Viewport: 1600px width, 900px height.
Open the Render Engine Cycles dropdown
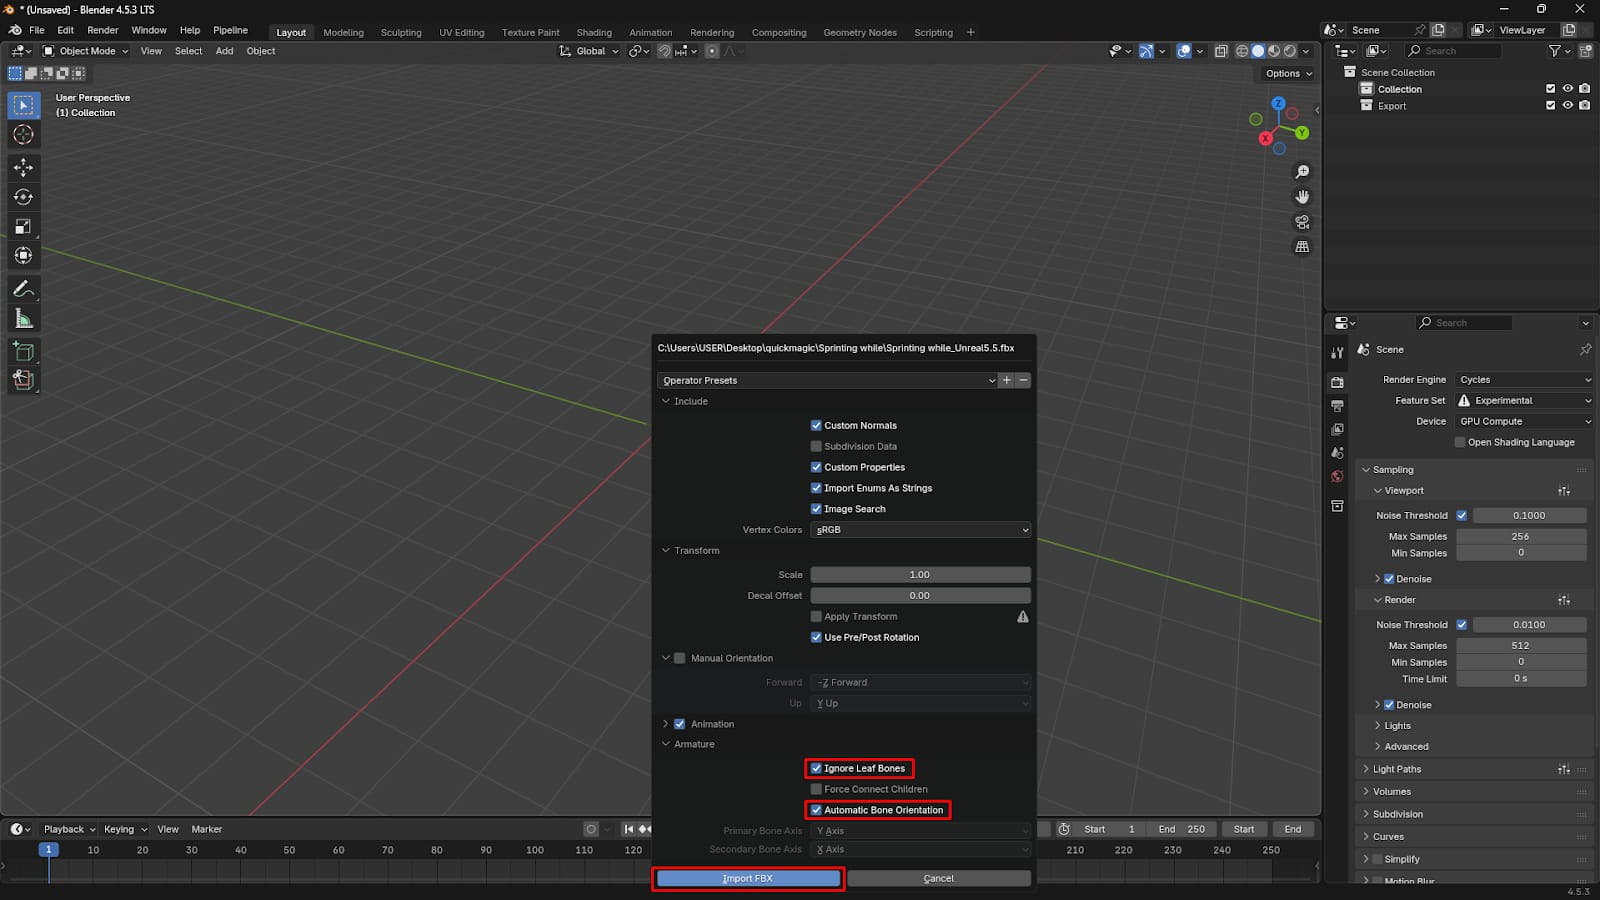point(1523,380)
